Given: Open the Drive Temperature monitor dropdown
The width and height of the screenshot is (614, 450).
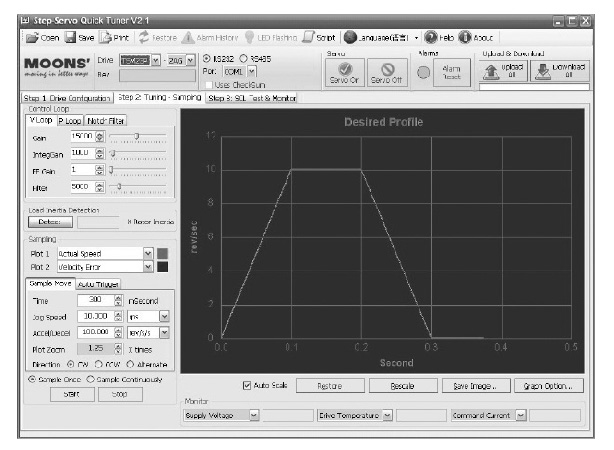Looking at the screenshot, I should [x=387, y=415].
